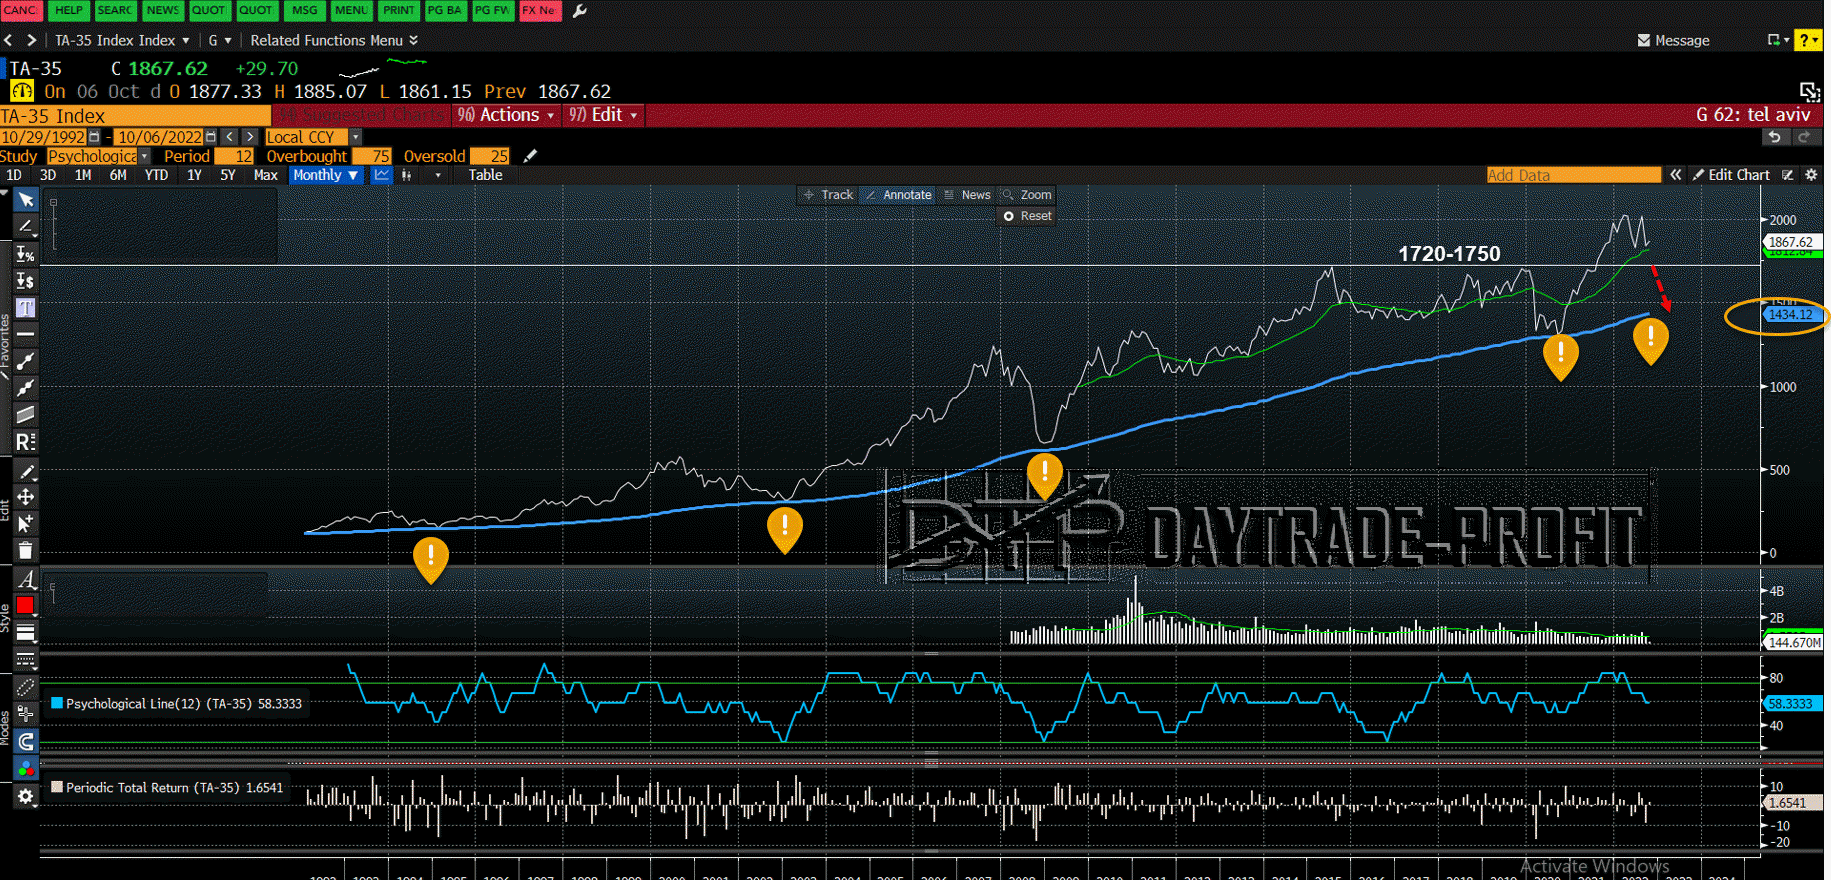1831x880 pixels.
Task: Navigate back with left arrow
Action: click(8, 40)
